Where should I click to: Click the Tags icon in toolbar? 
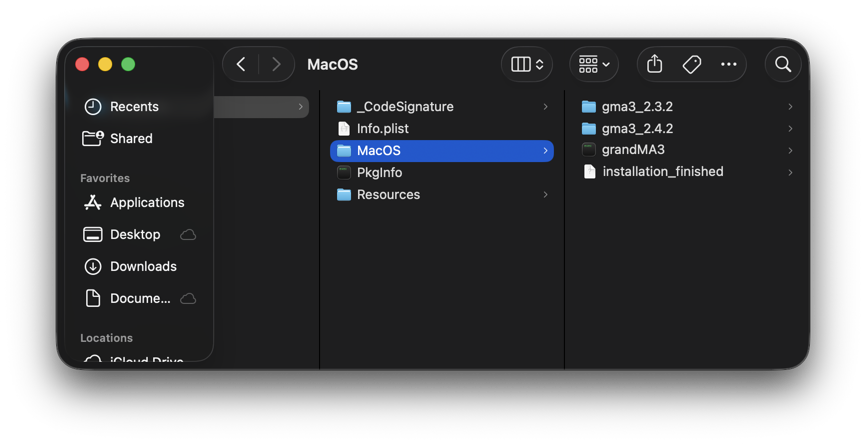pos(691,65)
